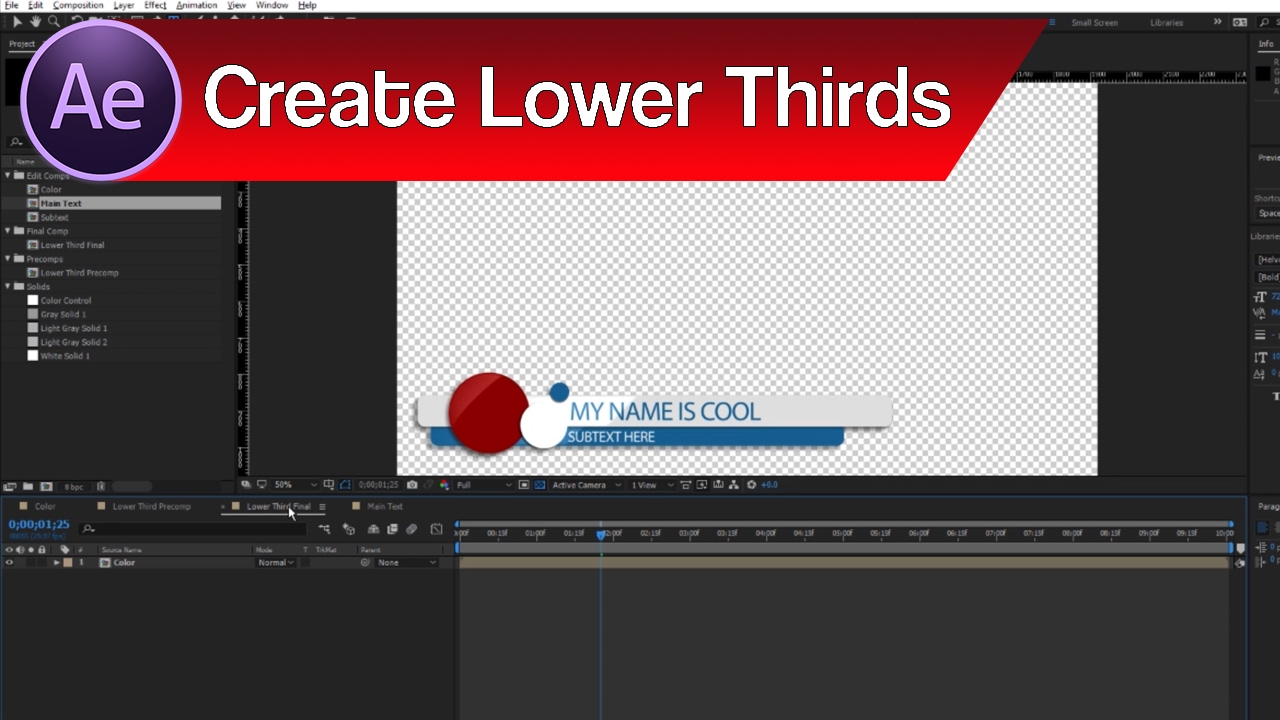The width and height of the screenshot is (1280, 720).
Task: Select the Hand tool
Action: (36, 21)
